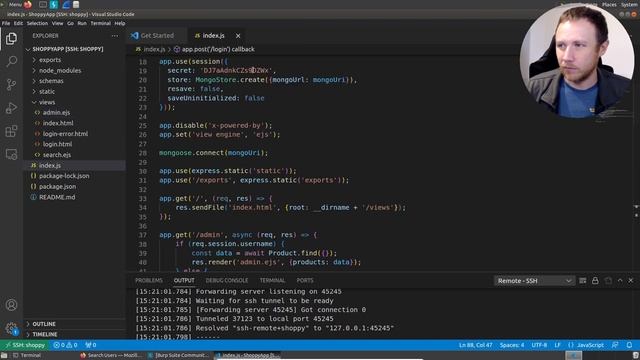The image size is (640, 360).
Task: Open Remote Explorer view icon
Action: 11,154
